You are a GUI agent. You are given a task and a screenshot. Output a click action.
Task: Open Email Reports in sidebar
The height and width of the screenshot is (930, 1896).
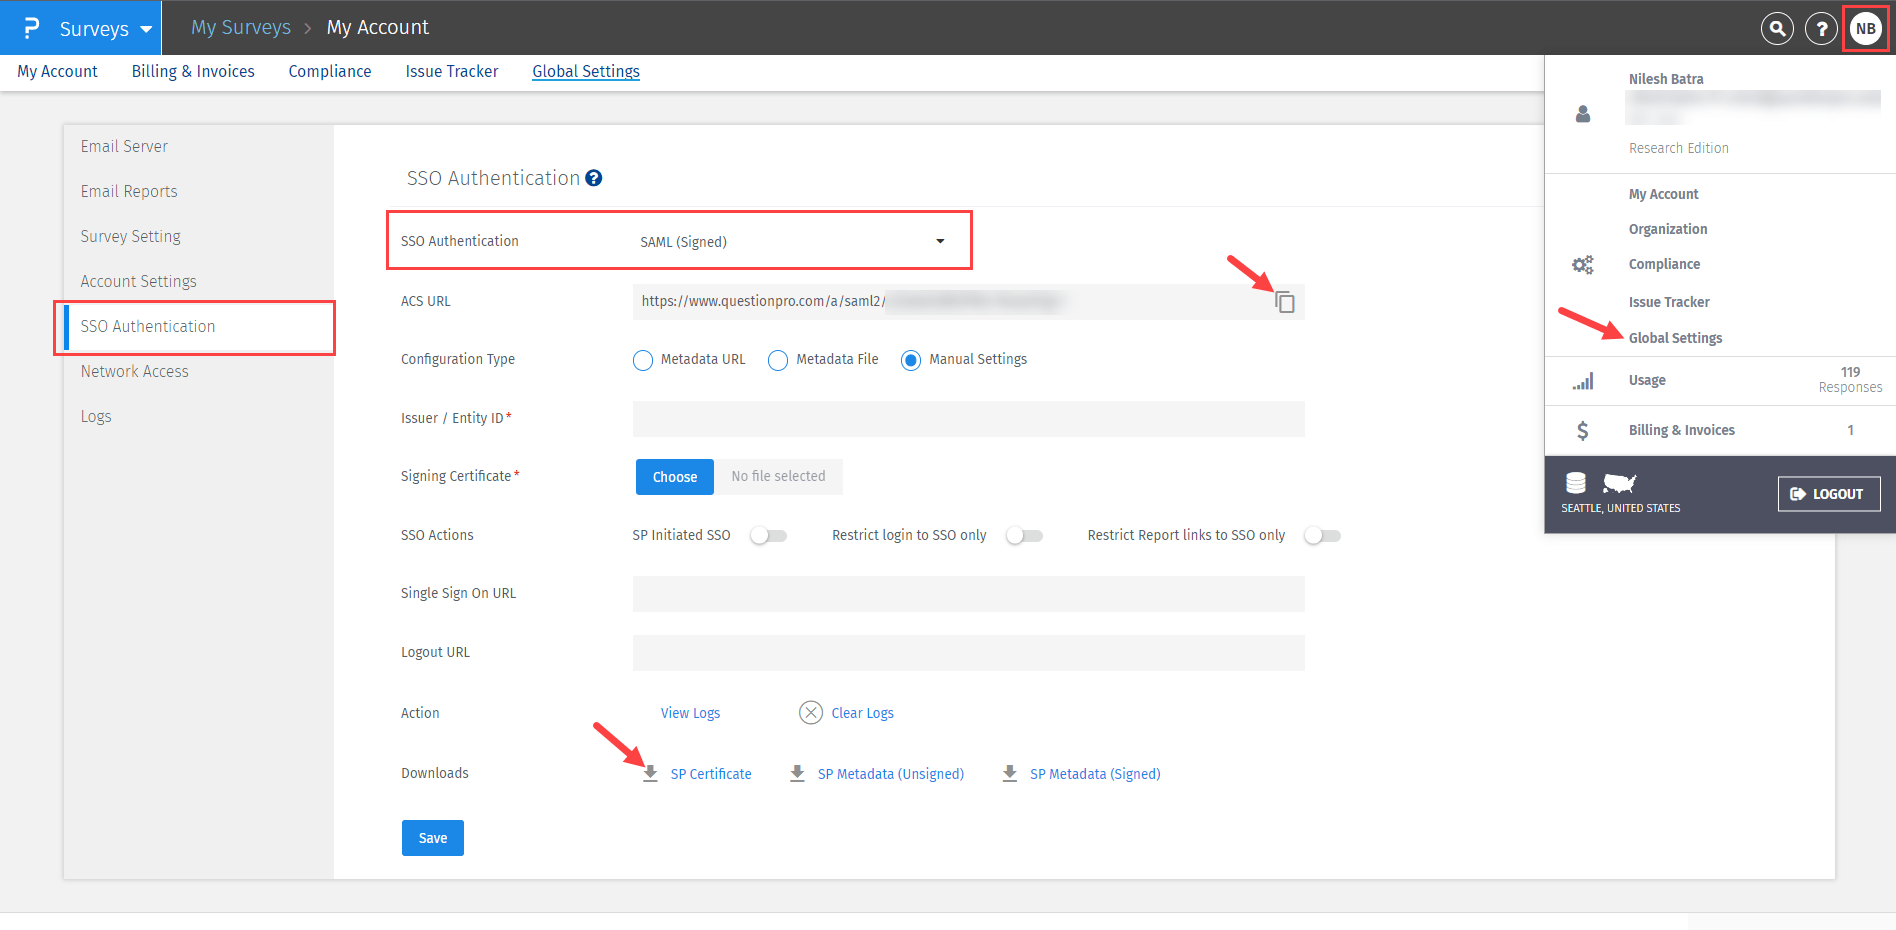click(129, 191)
